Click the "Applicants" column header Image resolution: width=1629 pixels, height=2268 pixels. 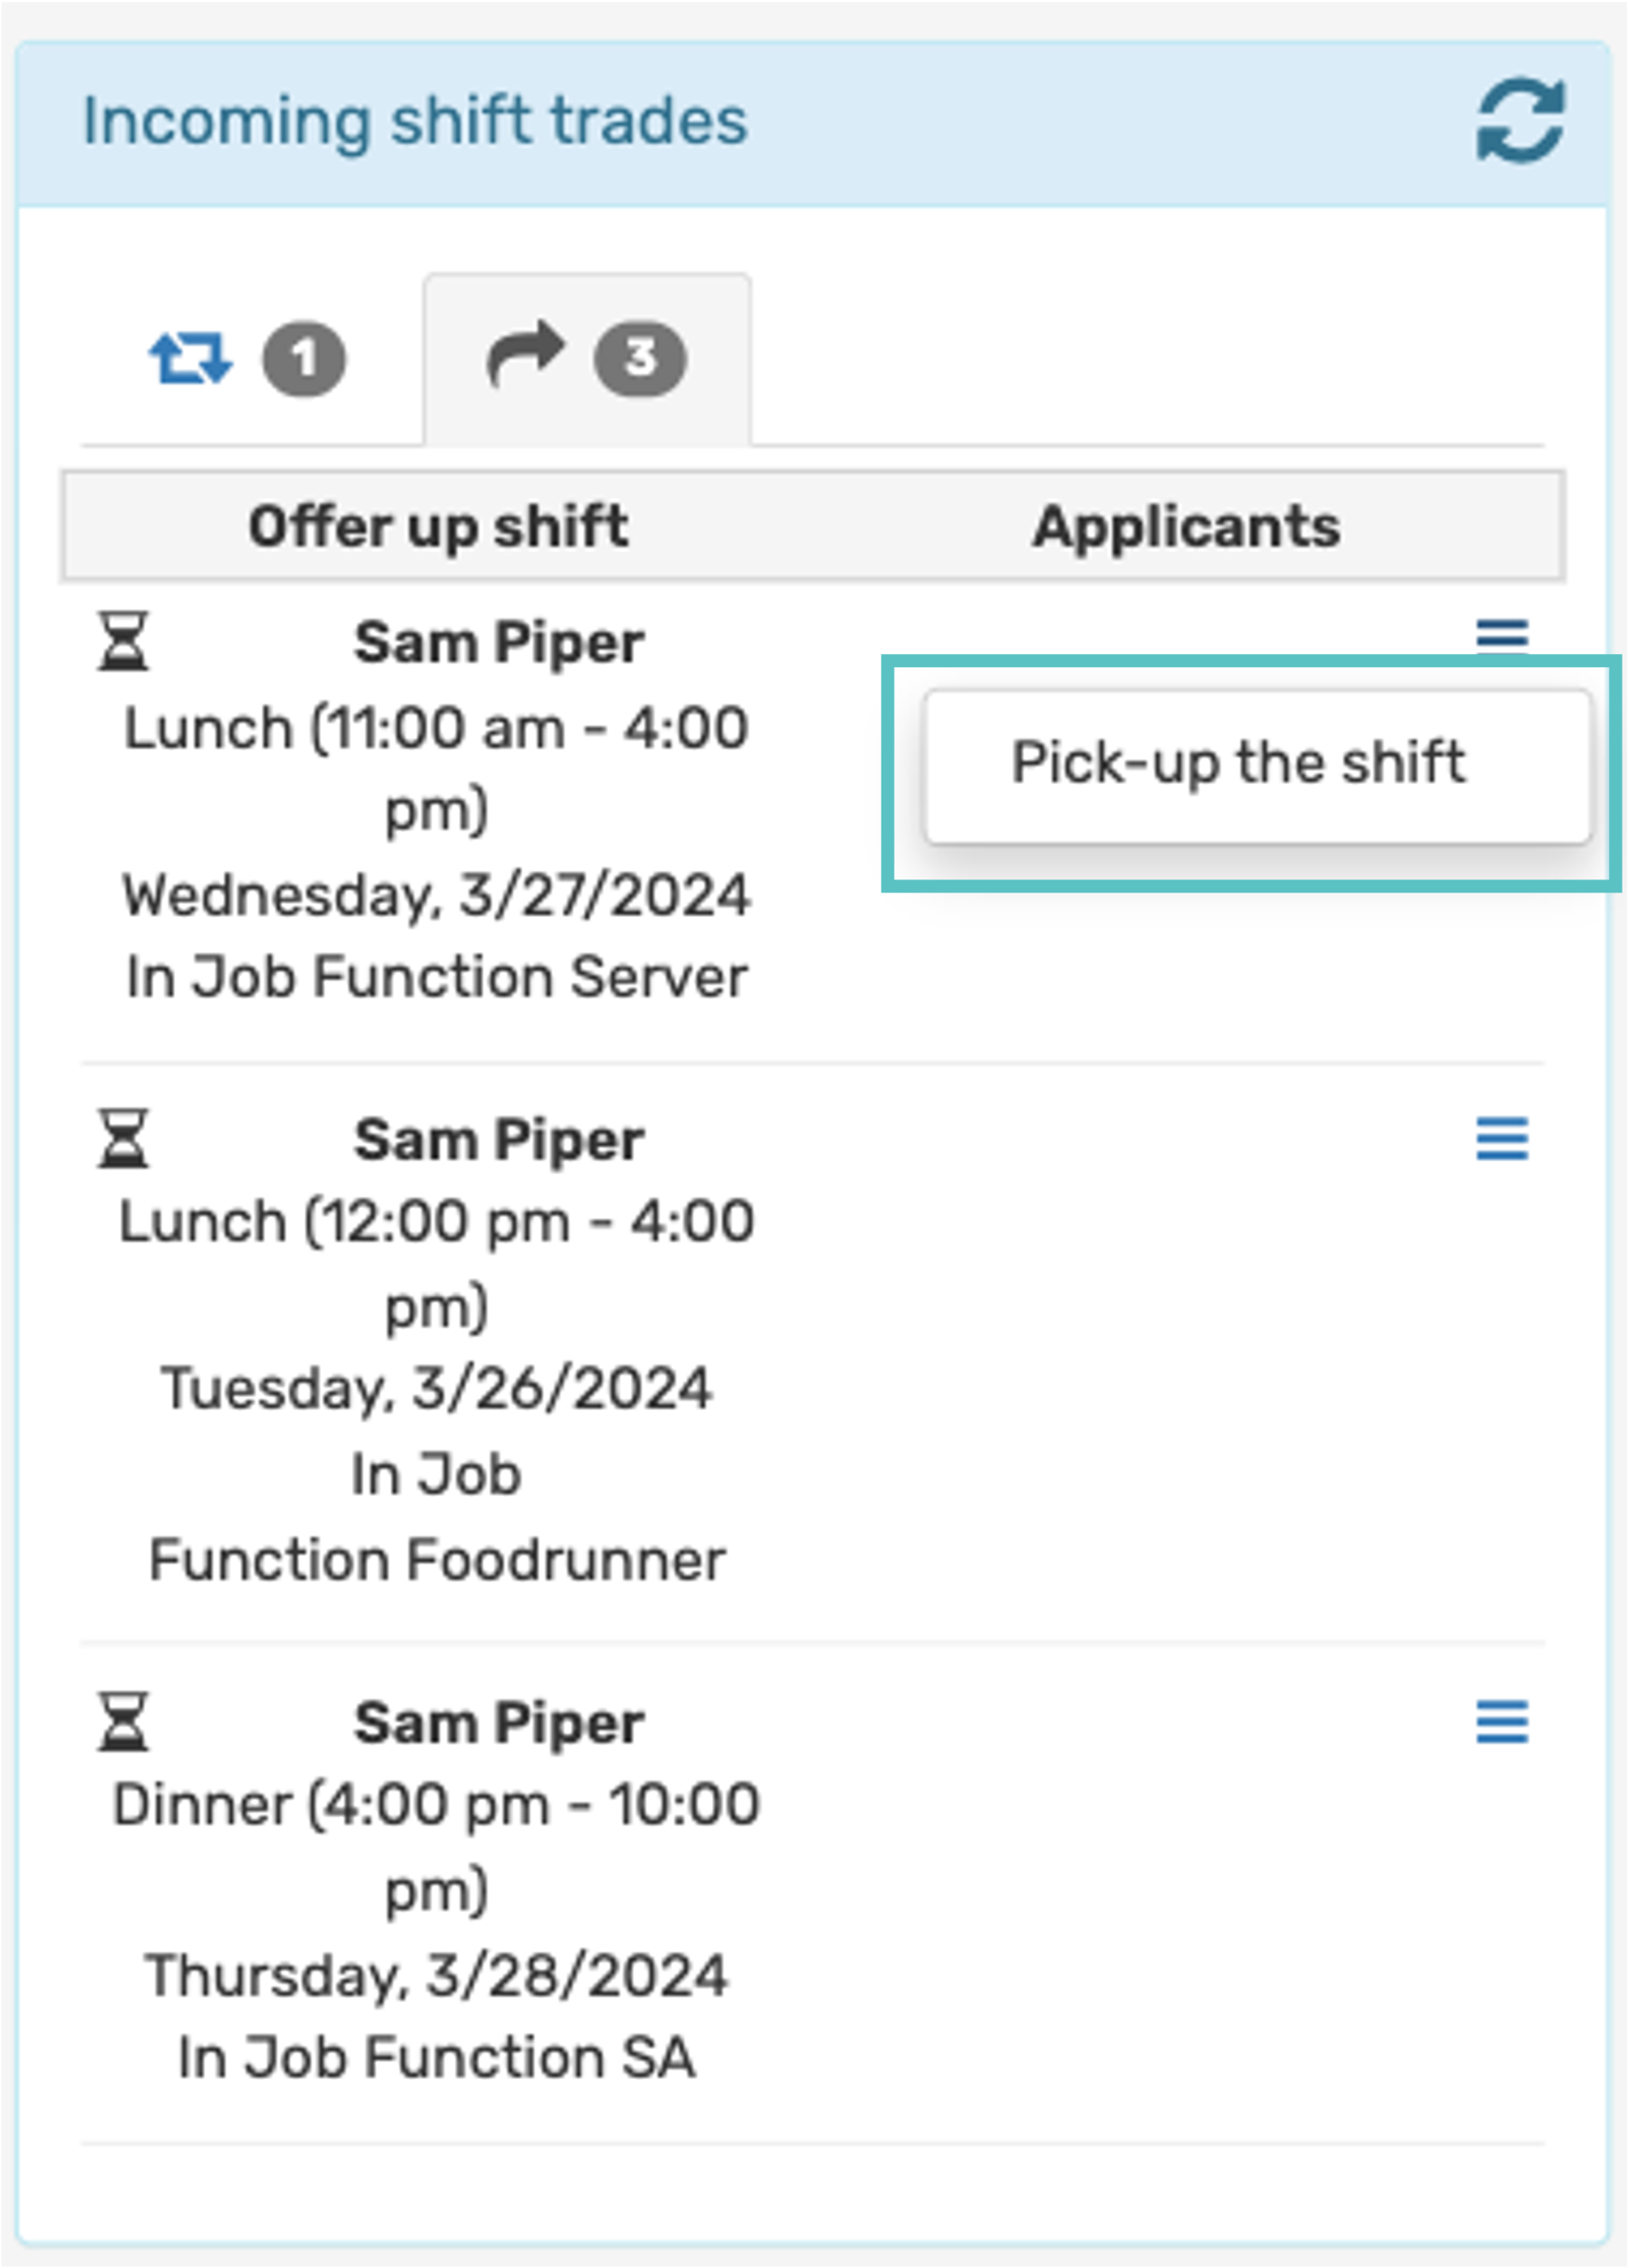tap(1186, 526)
